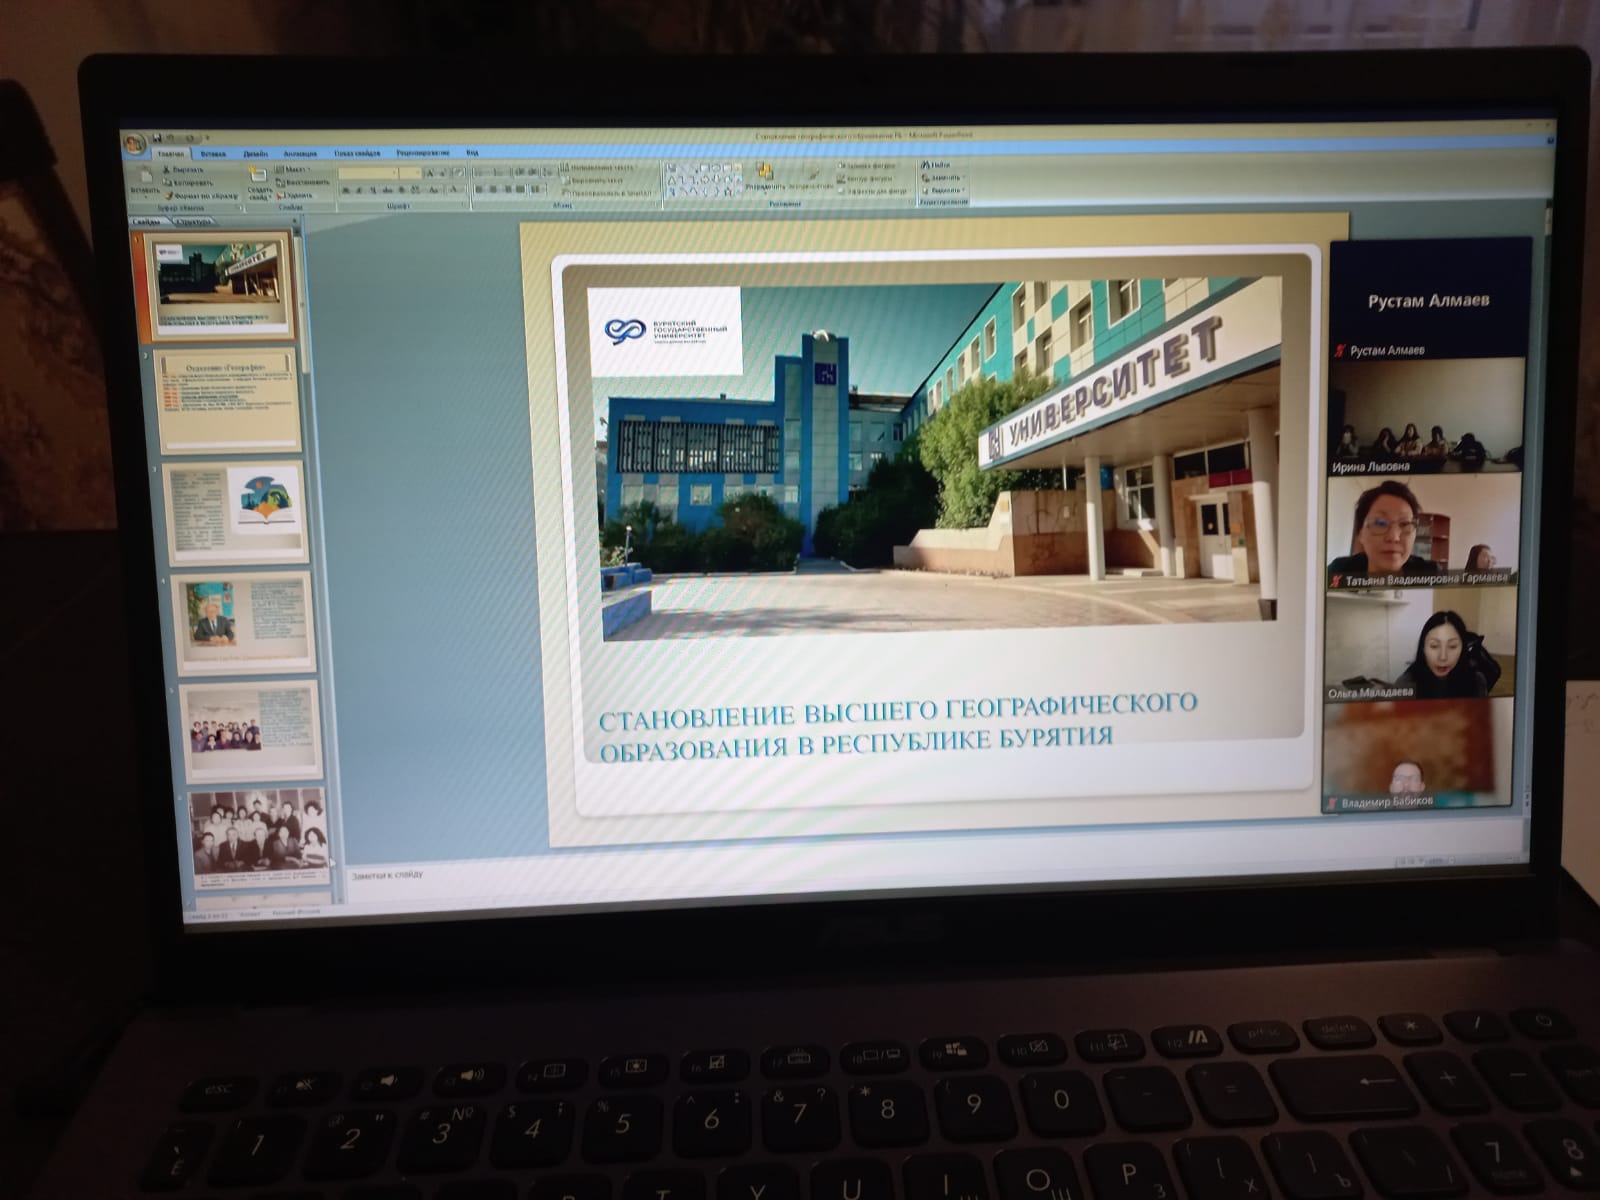Click the Arrange (Упорядочить) icon

[765, 175]
